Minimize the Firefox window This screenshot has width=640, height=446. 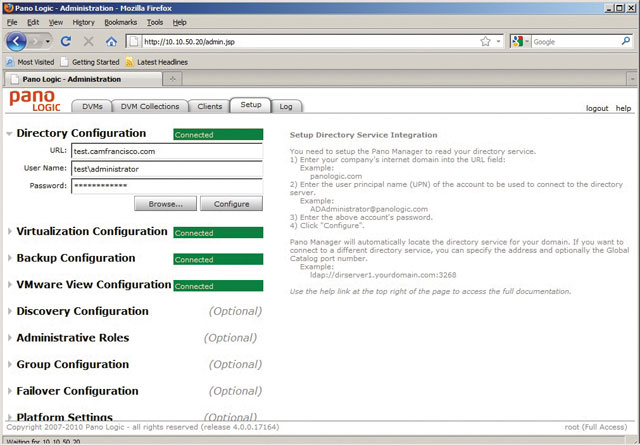(609, 8)
